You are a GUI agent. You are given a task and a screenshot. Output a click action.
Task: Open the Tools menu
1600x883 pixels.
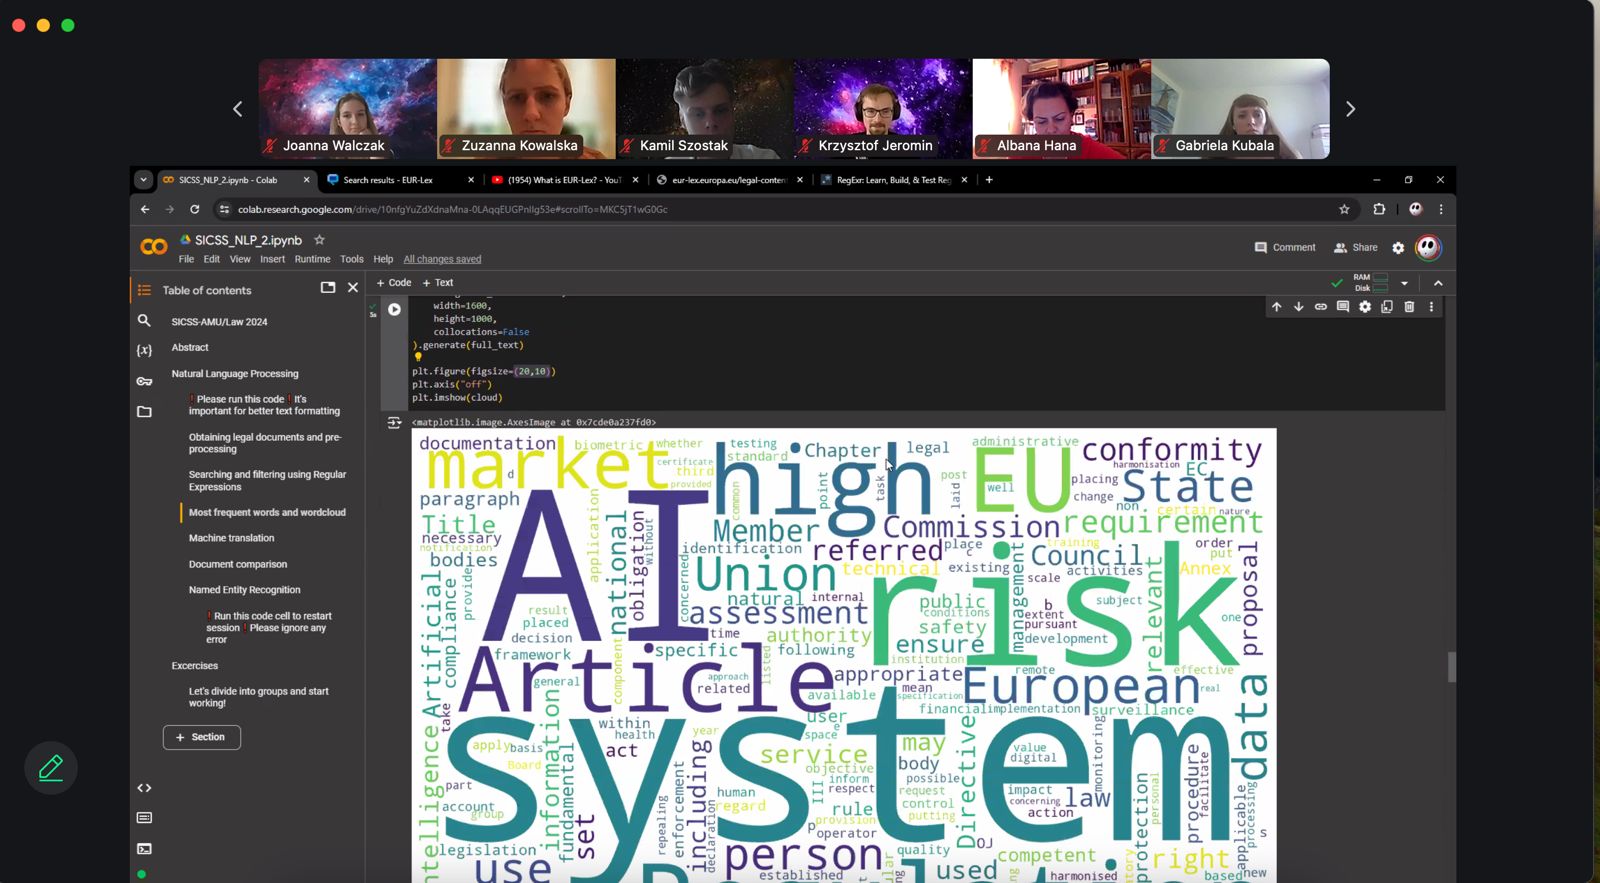pyautogui.click(x=352, y=259)
